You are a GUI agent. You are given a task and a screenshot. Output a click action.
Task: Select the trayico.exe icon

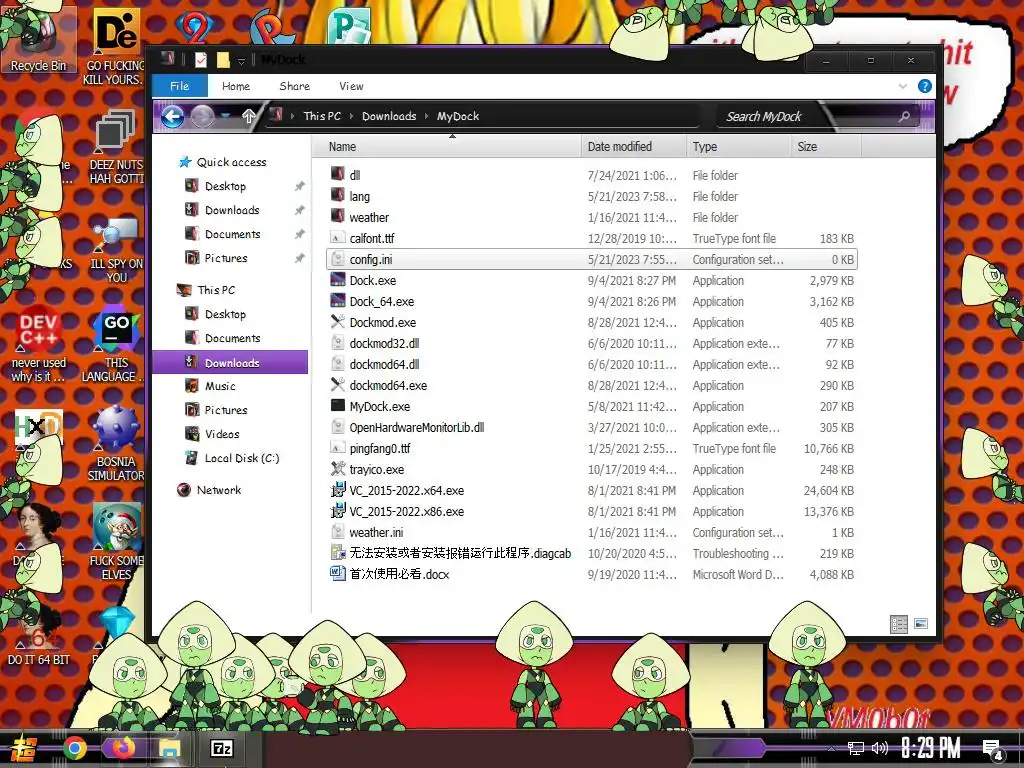338,469
